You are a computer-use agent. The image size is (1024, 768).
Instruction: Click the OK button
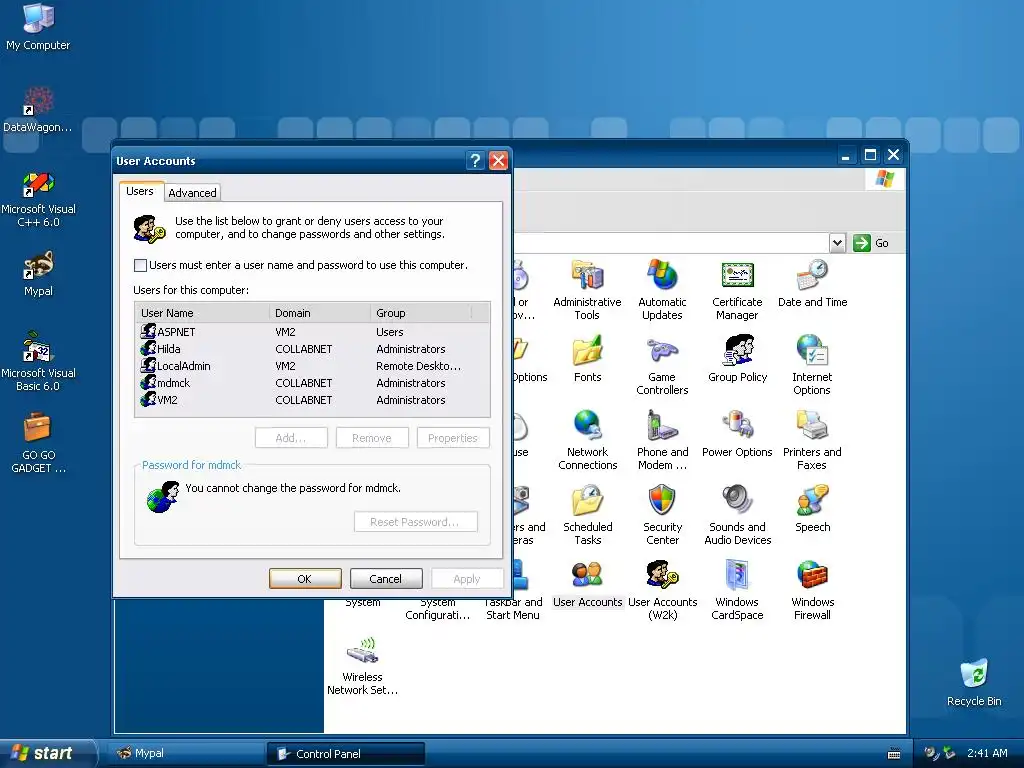click(x=305, y=579)
